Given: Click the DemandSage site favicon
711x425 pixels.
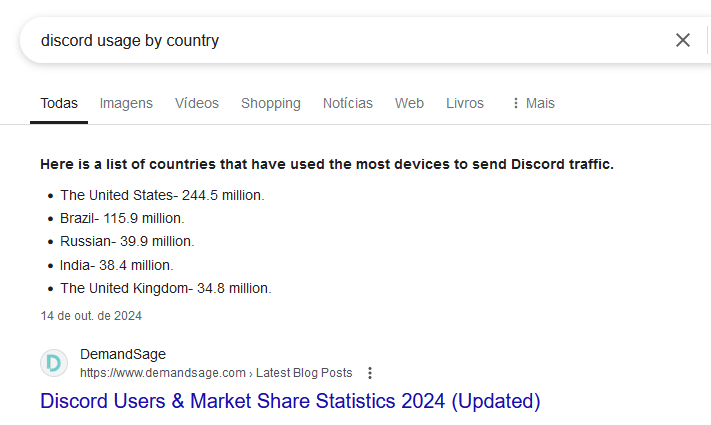Looking at the screenshot, I should (54, 363).
